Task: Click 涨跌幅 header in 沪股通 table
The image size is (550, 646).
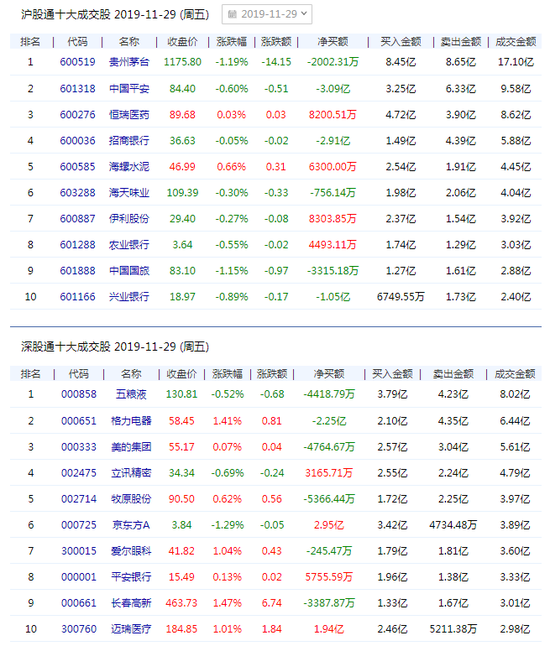Action: (232, 42)
